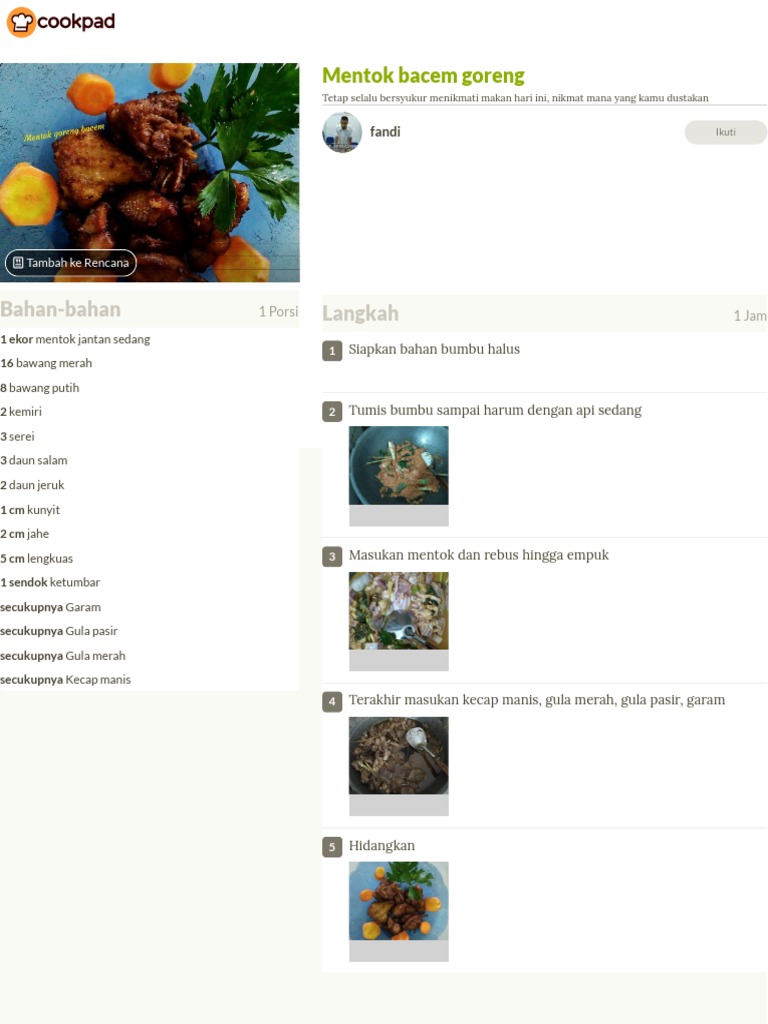This screenshot has width=768, height=1024.
Task: Click the '1 Porsi' serving label
Action: point(278,312)
